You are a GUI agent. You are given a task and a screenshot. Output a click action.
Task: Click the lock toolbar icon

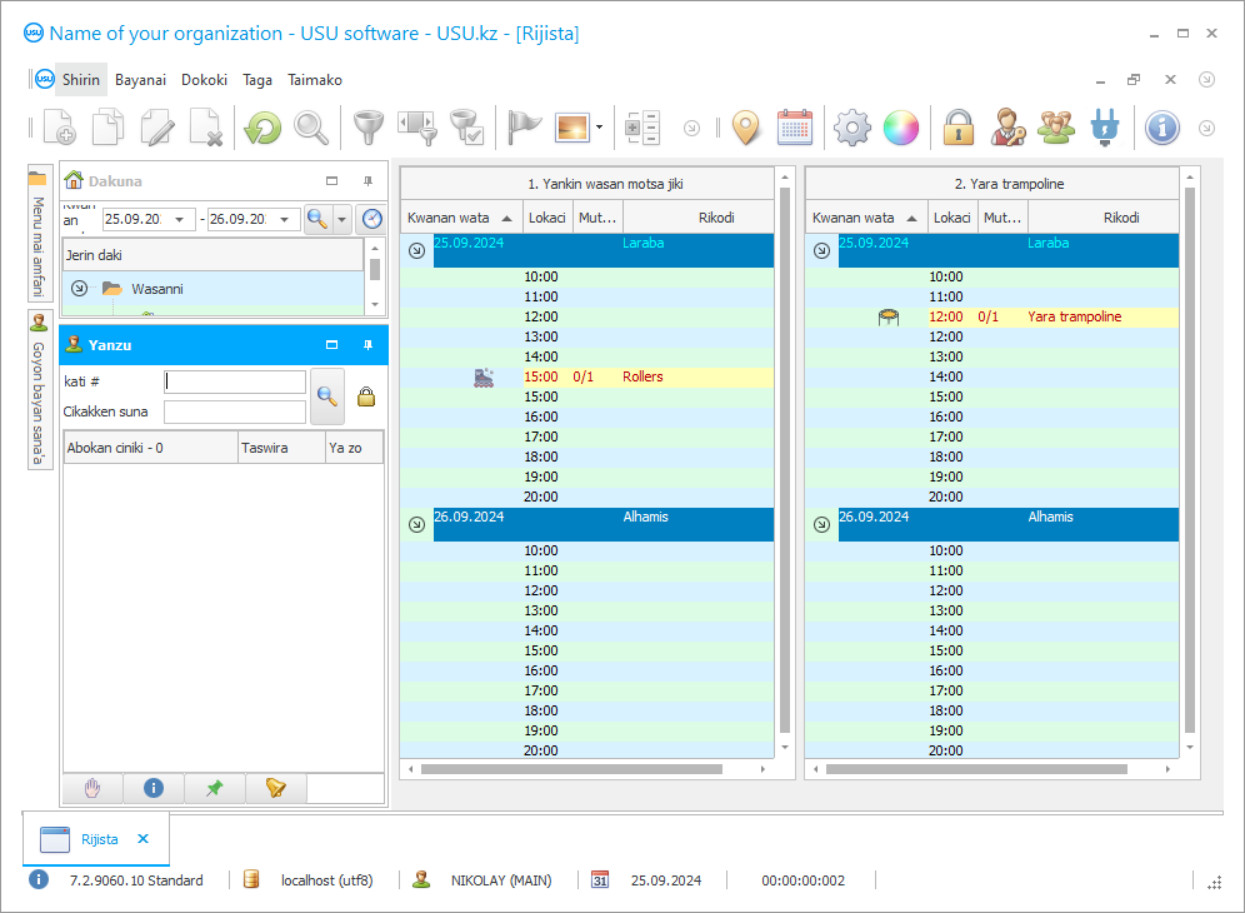click(x=958, y=127)
